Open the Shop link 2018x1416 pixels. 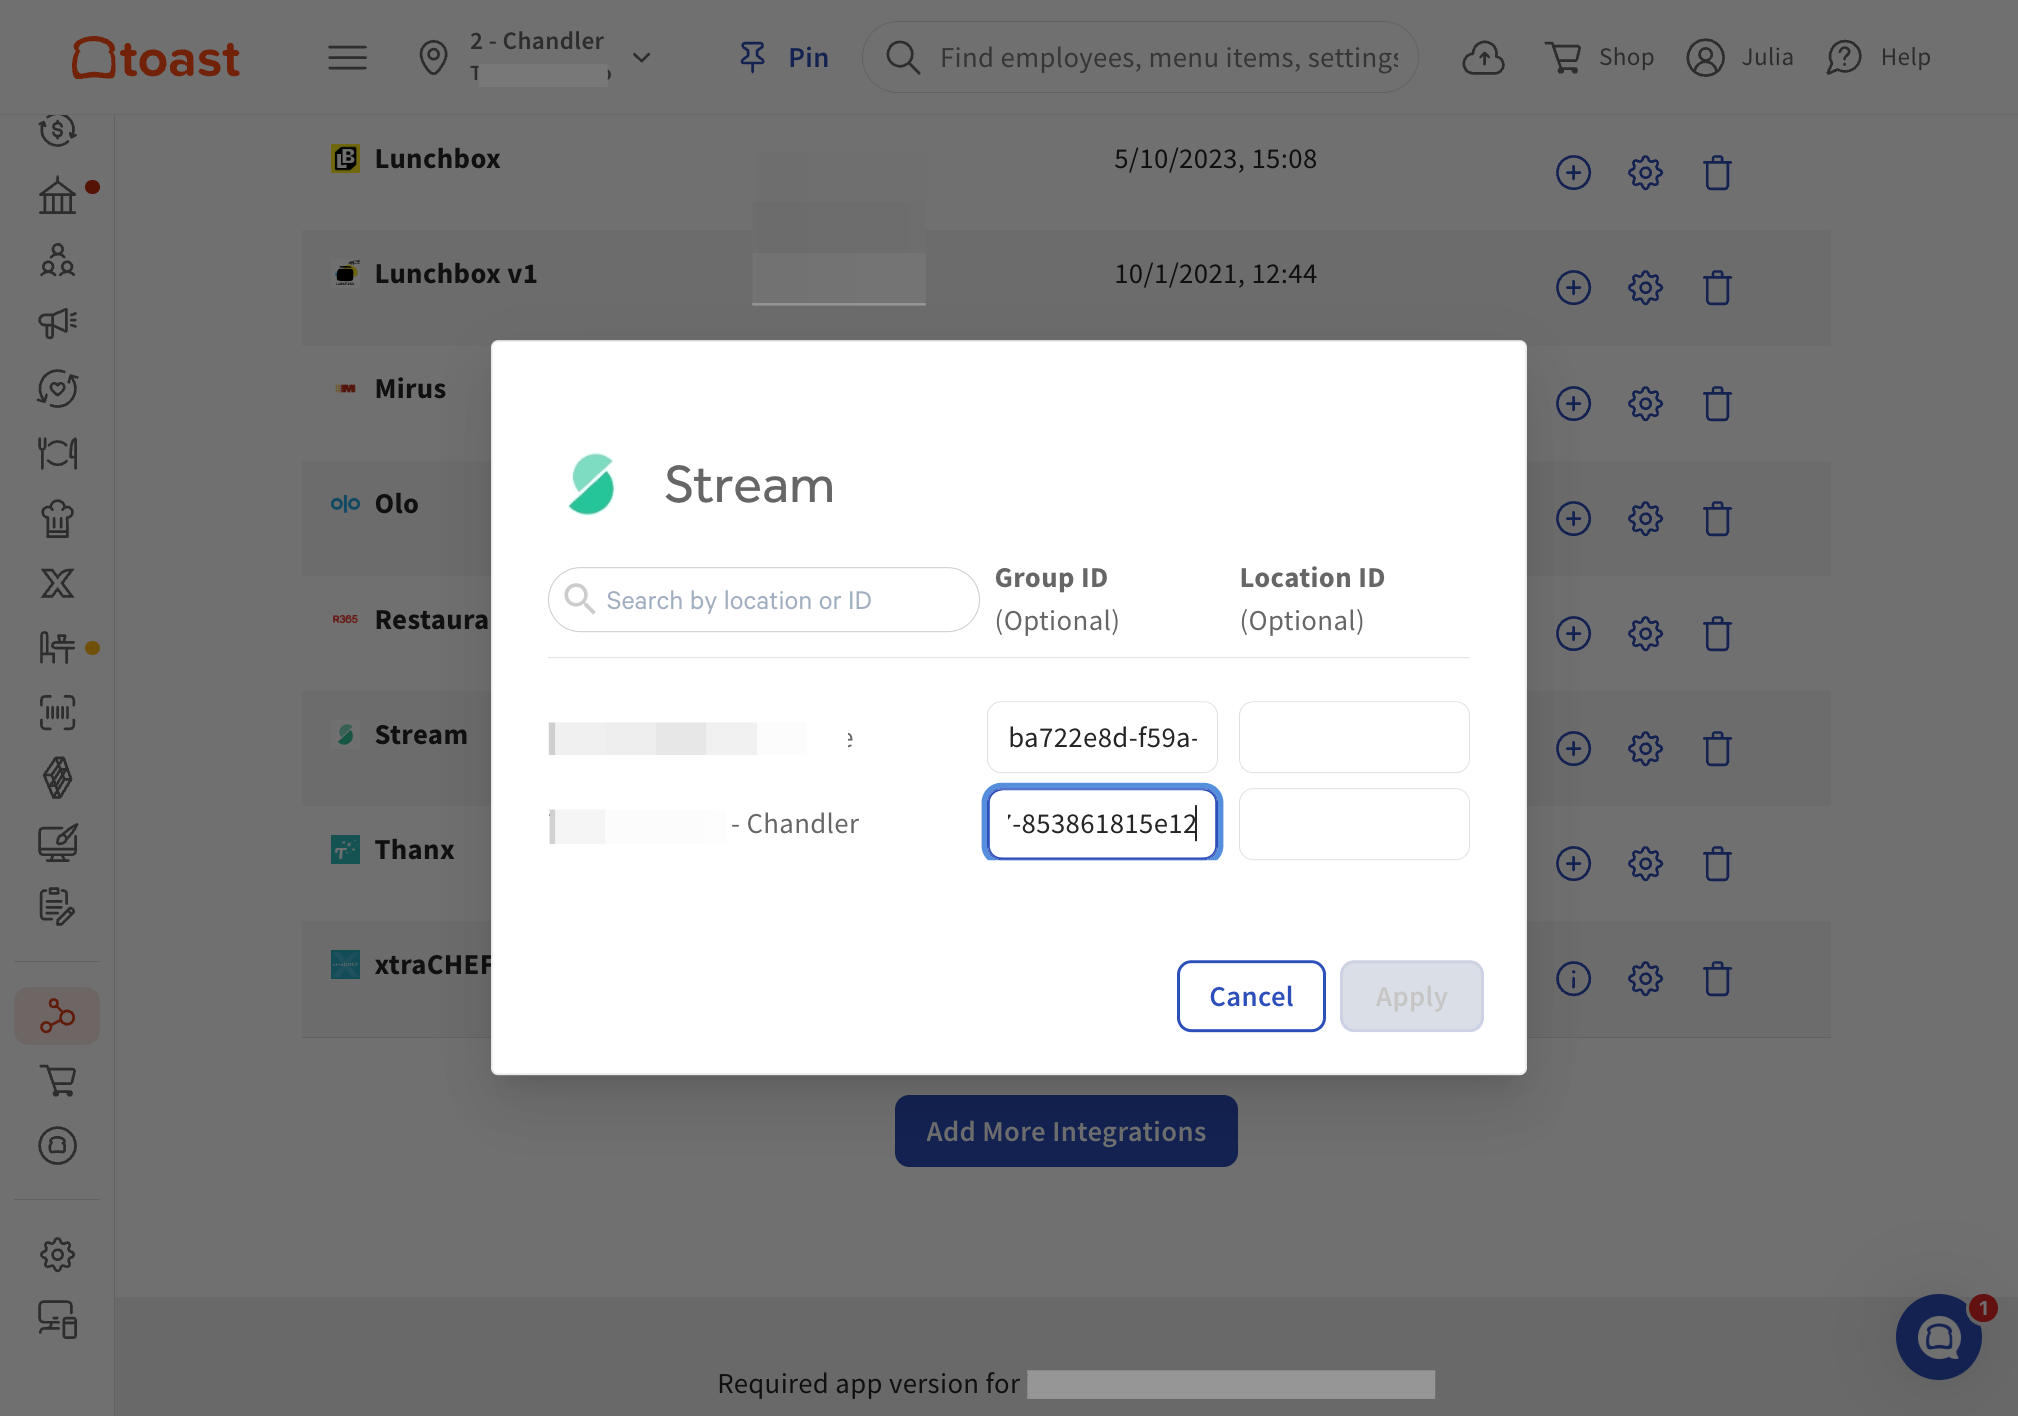[x=1599, y=58]
